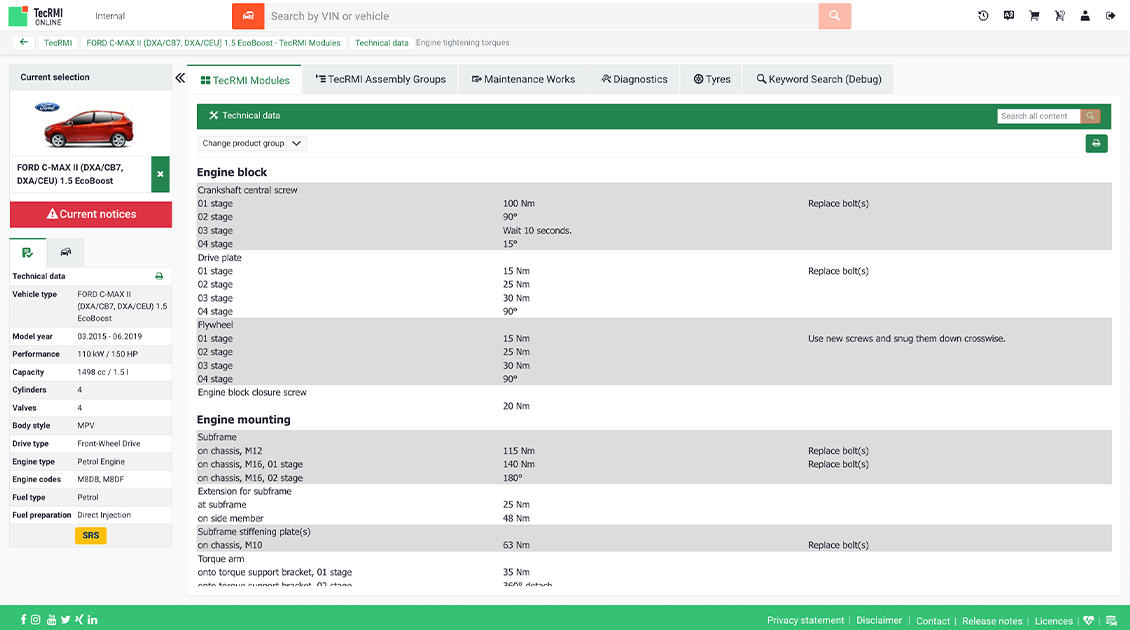Switch to the TecRMI Modules tab
This screenshot has height=630, width=1130.
coord(245,80)
